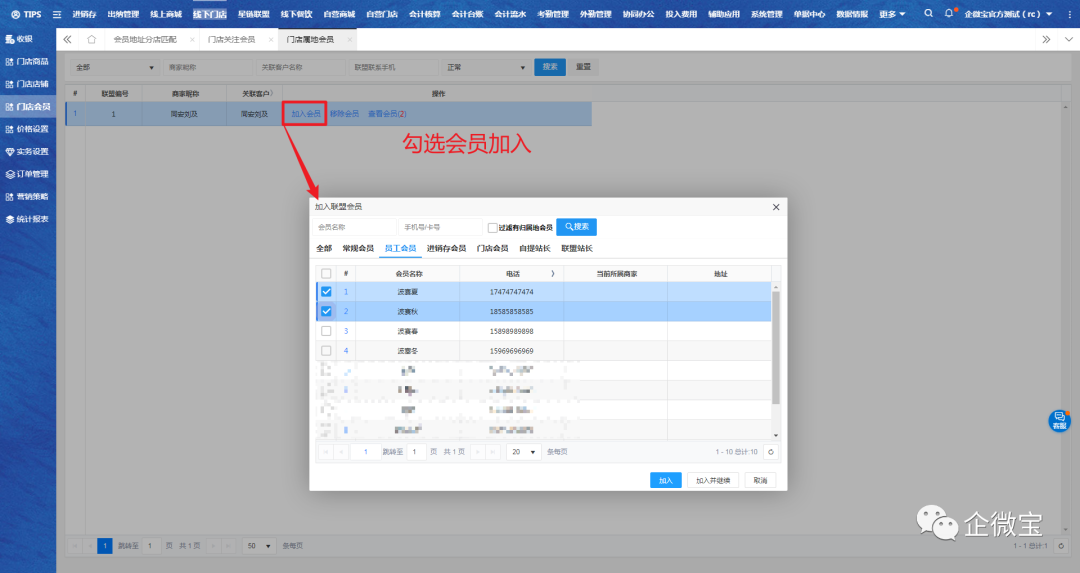Switch to the 门店会员 tab in dialog
Screen dimensions: 1080x573
tap(492, 248)
